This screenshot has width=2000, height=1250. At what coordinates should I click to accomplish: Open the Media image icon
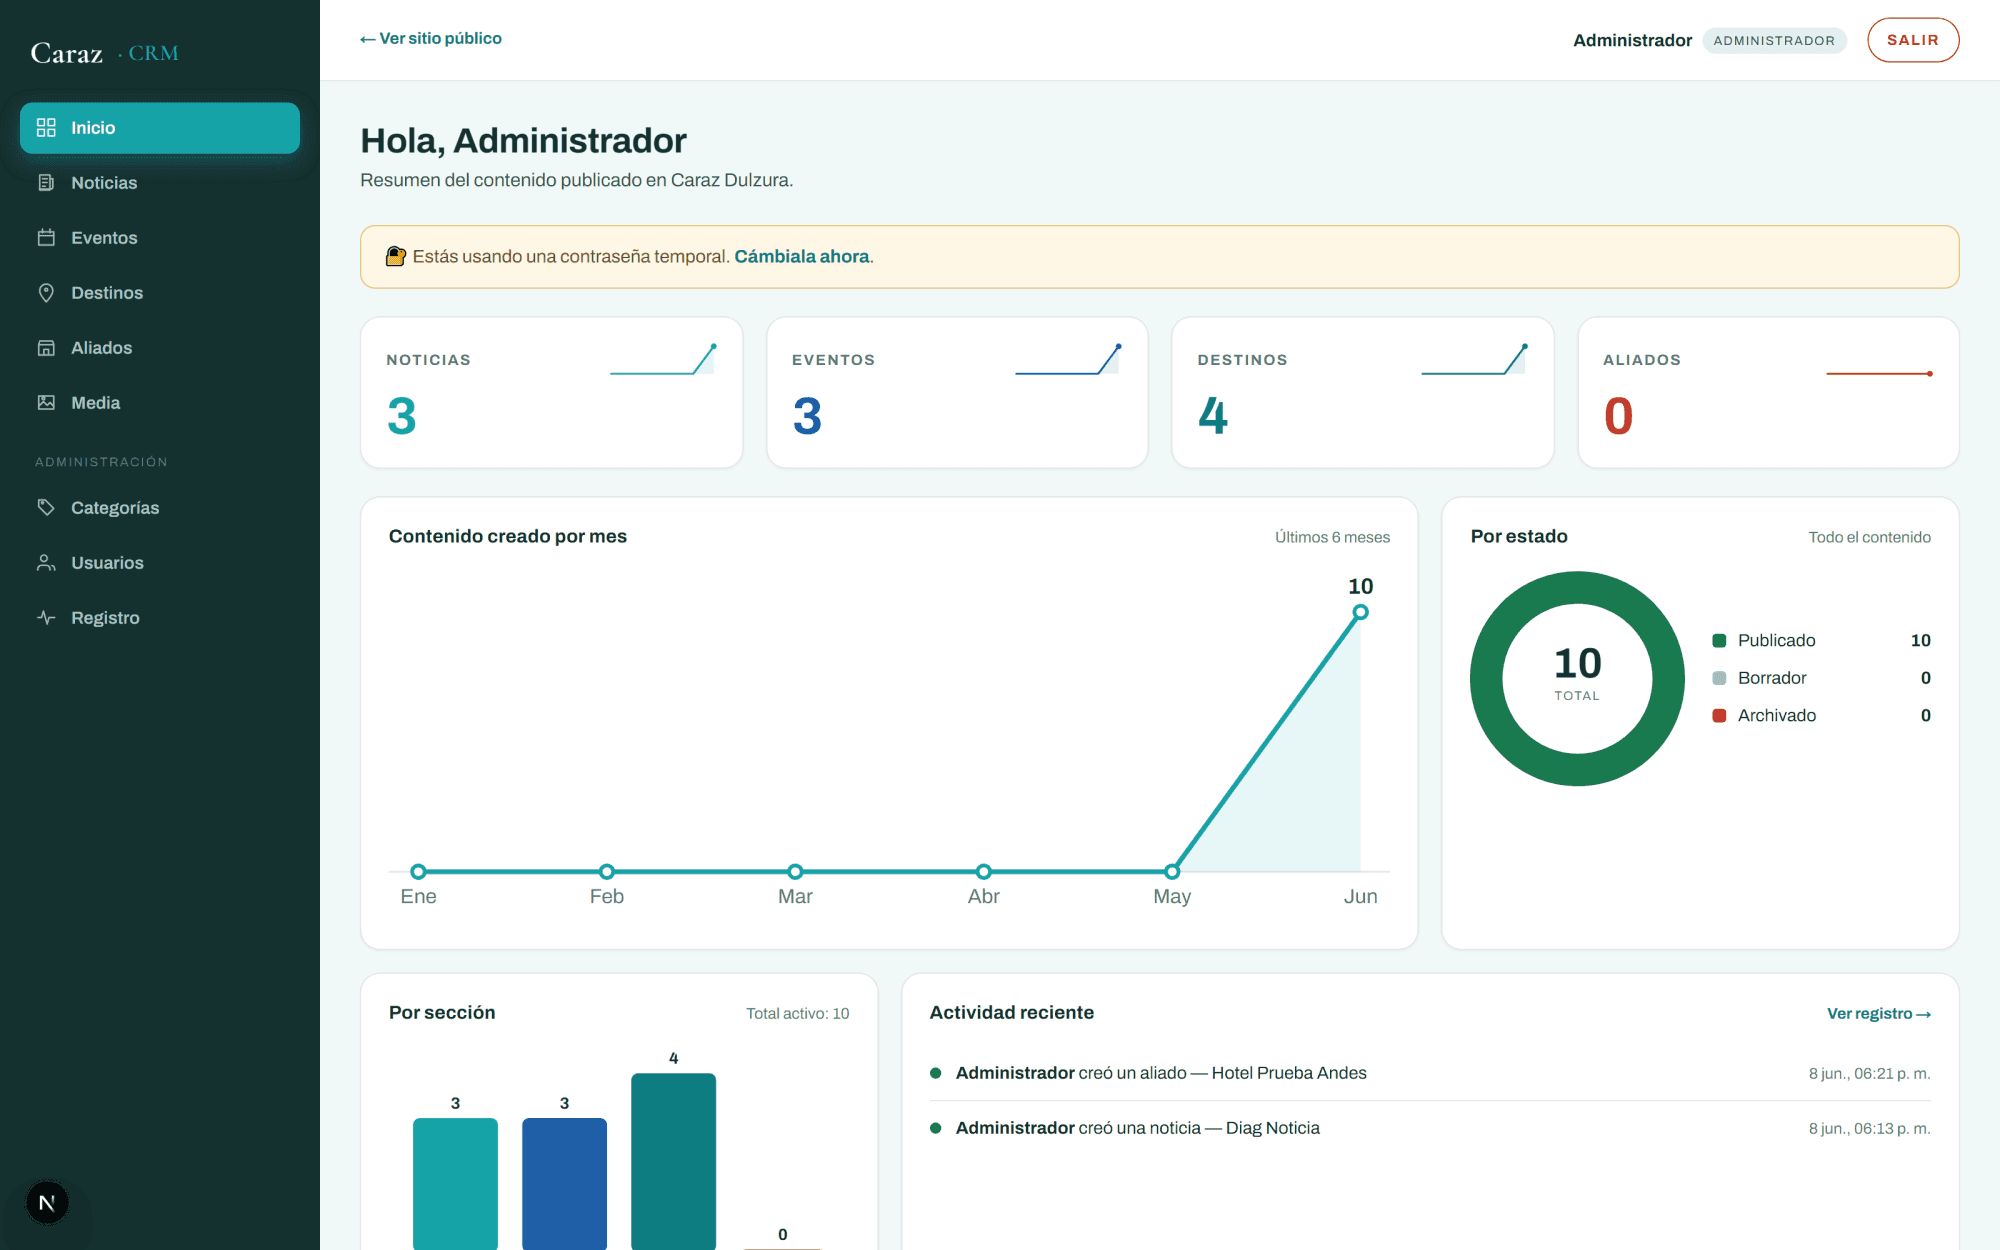click(46, 403)
